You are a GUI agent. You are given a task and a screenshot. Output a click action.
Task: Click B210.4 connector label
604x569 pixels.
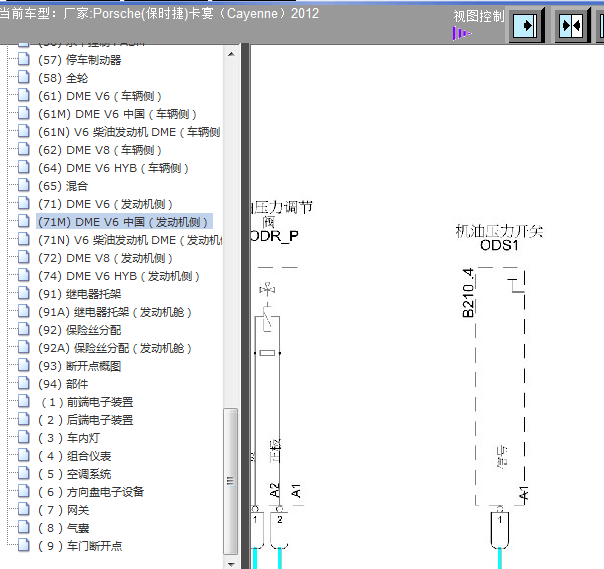(x=468, y=293)
